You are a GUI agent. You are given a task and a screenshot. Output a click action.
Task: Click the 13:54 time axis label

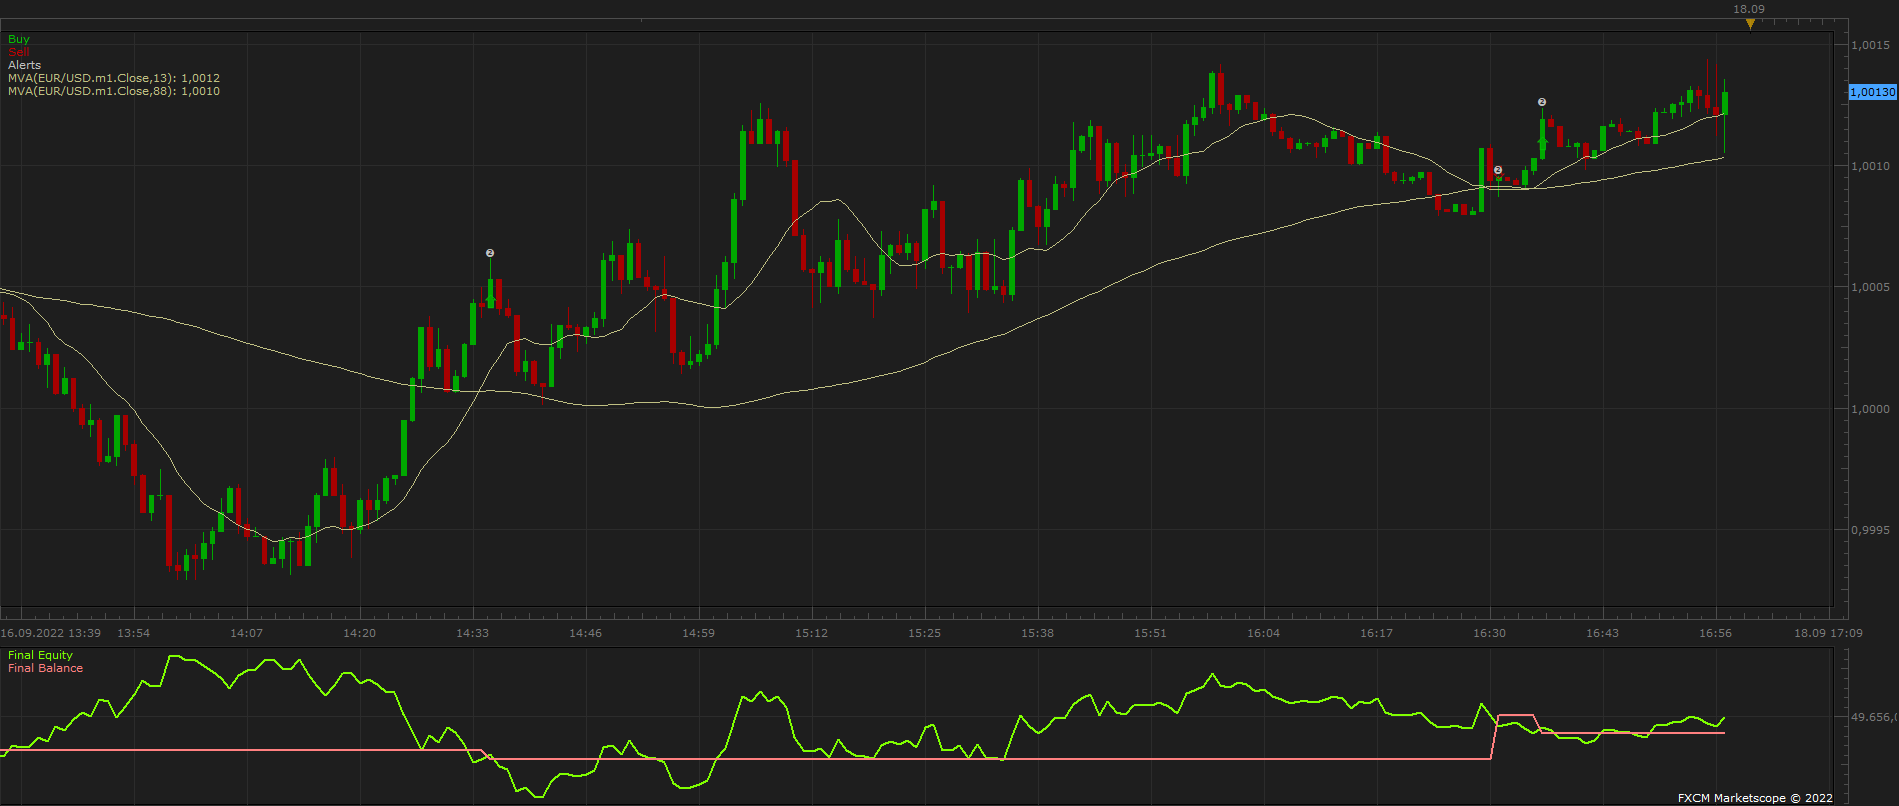click(x=134, y=633)
